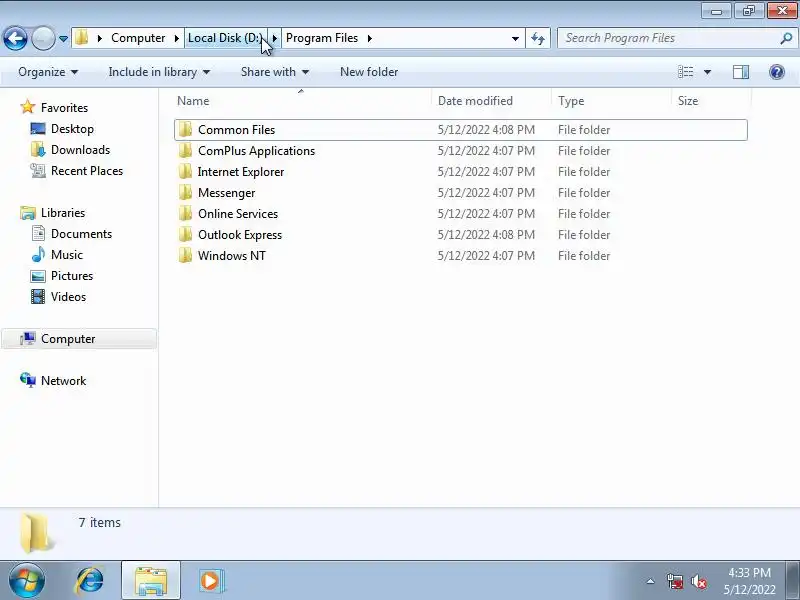Image resolution: width=800 pixels, height=600 pixels.
Task: Click the Internet Explorer folder name
Action: 241,172
